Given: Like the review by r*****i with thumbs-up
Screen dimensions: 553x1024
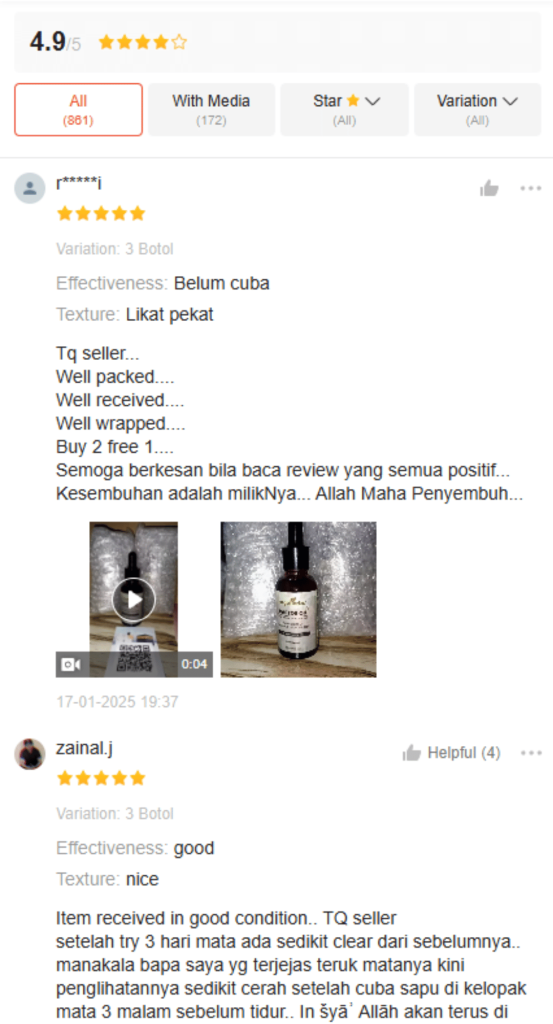Looking at the screenshot, I should point(489,189).
